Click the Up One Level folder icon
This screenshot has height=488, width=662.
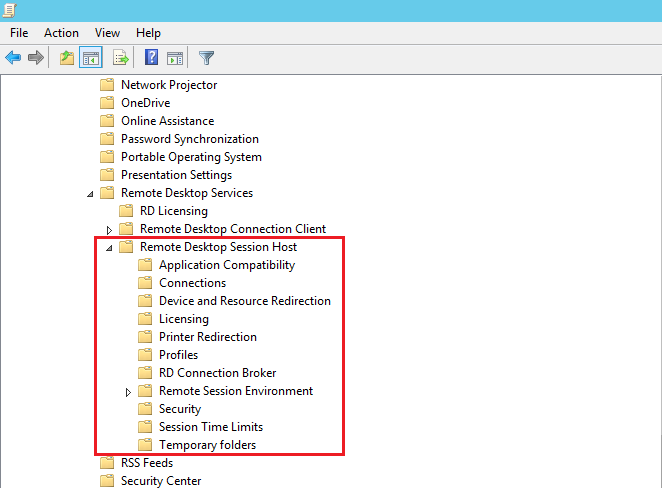click(x=67, y=58)
